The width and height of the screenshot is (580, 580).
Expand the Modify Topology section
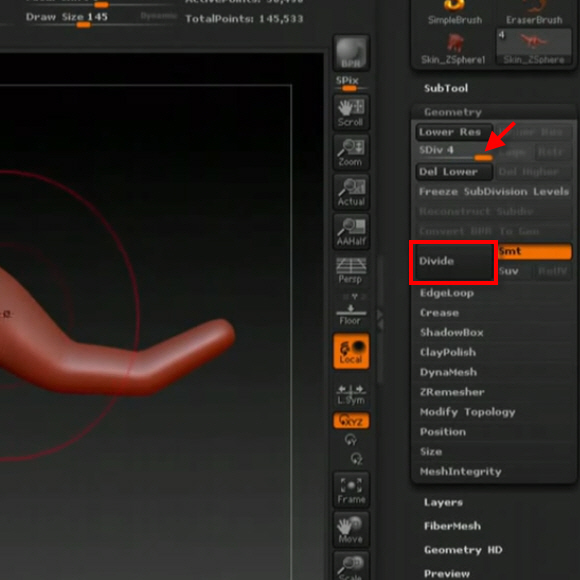[x=468, y=412]
